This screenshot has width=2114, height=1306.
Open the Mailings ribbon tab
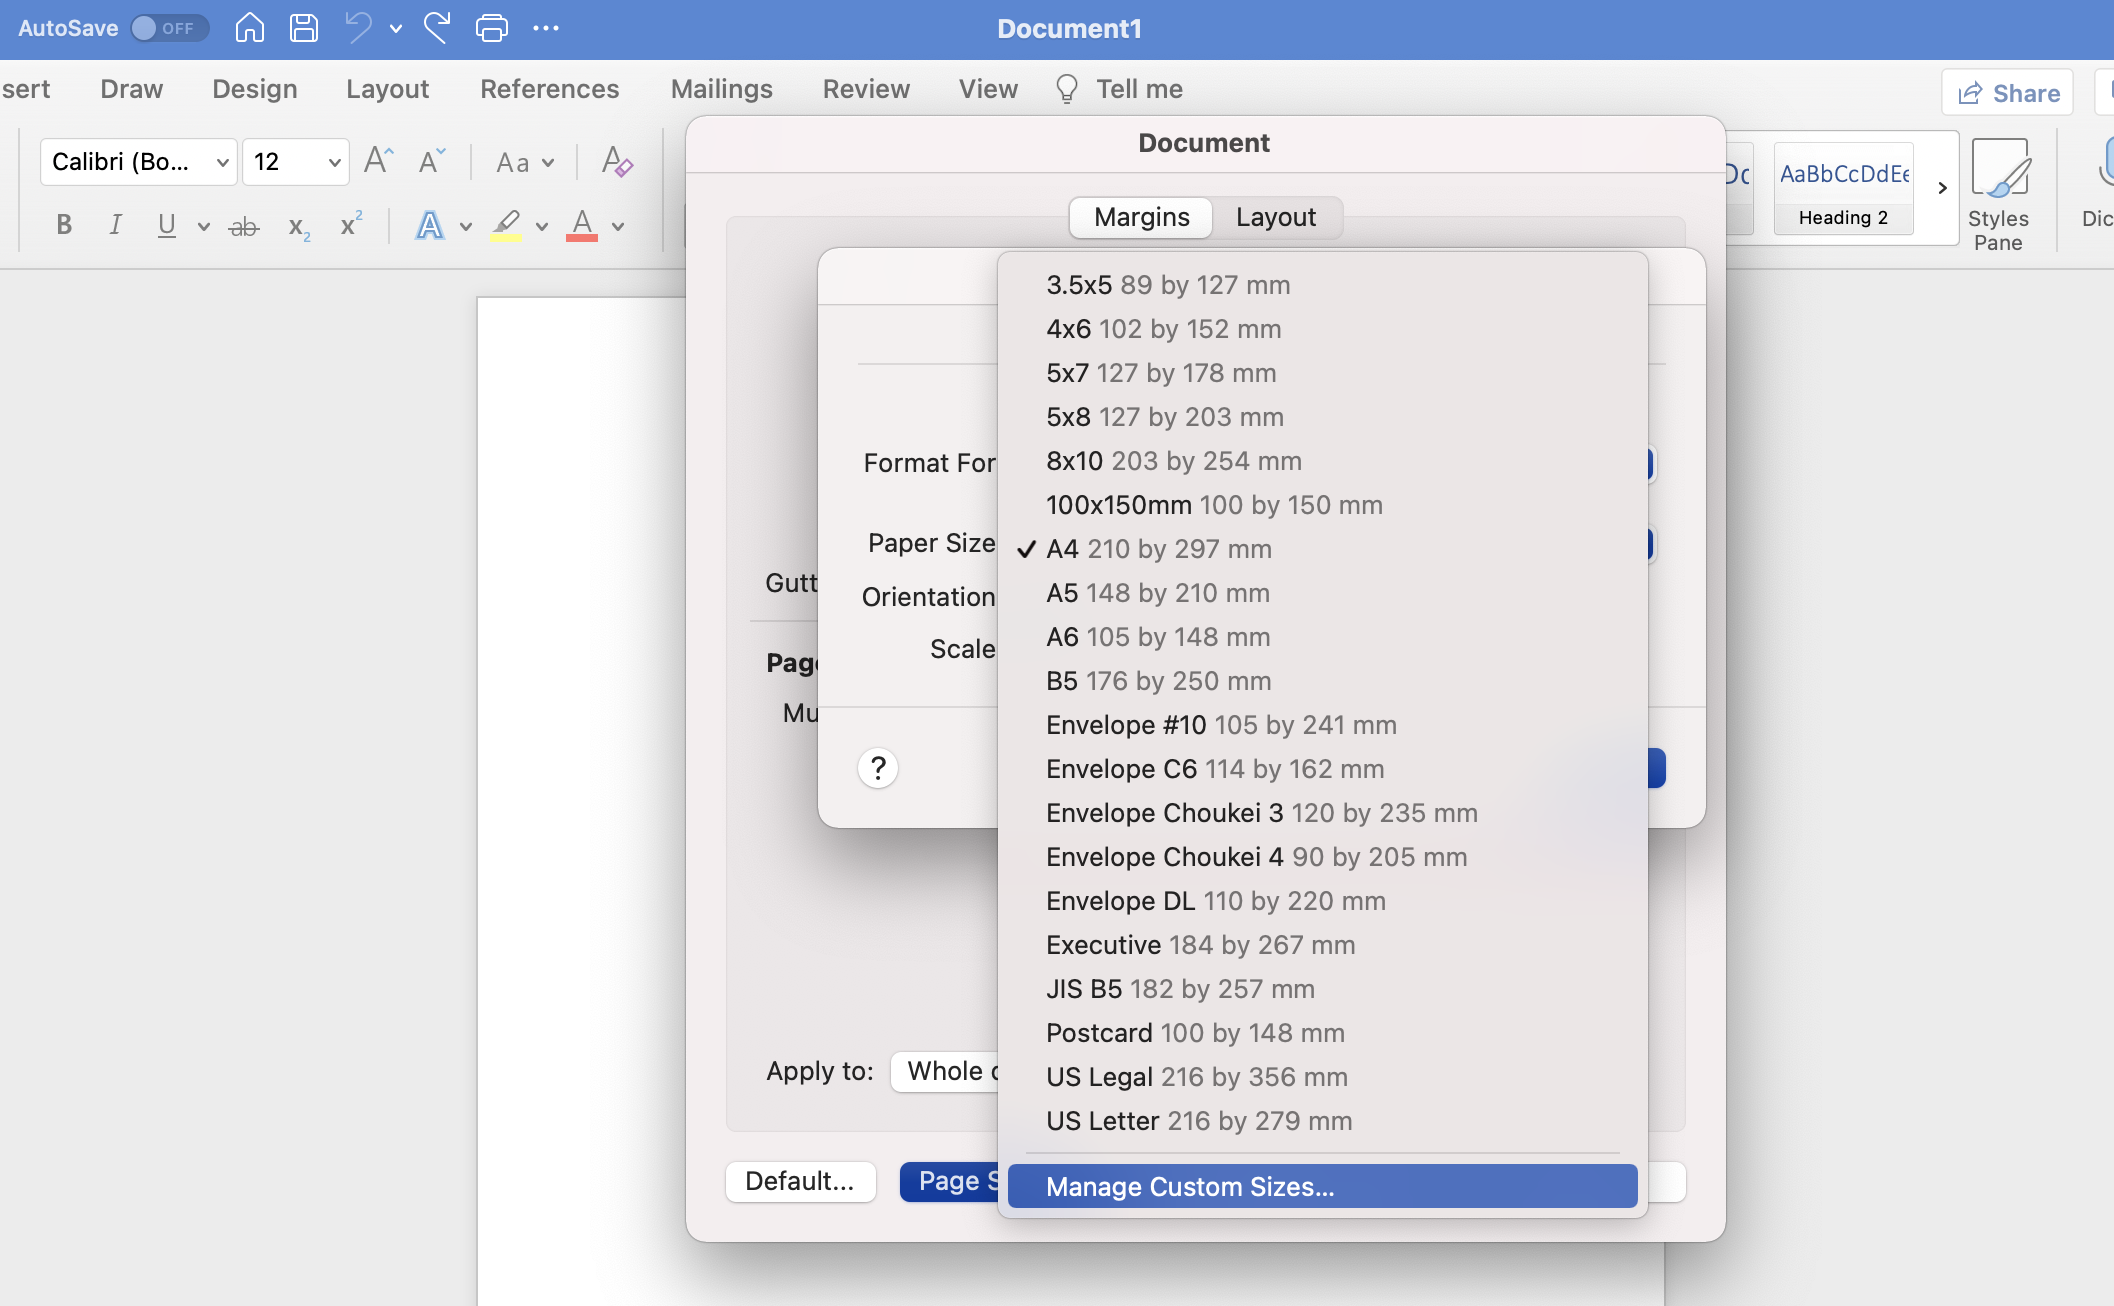722,89
